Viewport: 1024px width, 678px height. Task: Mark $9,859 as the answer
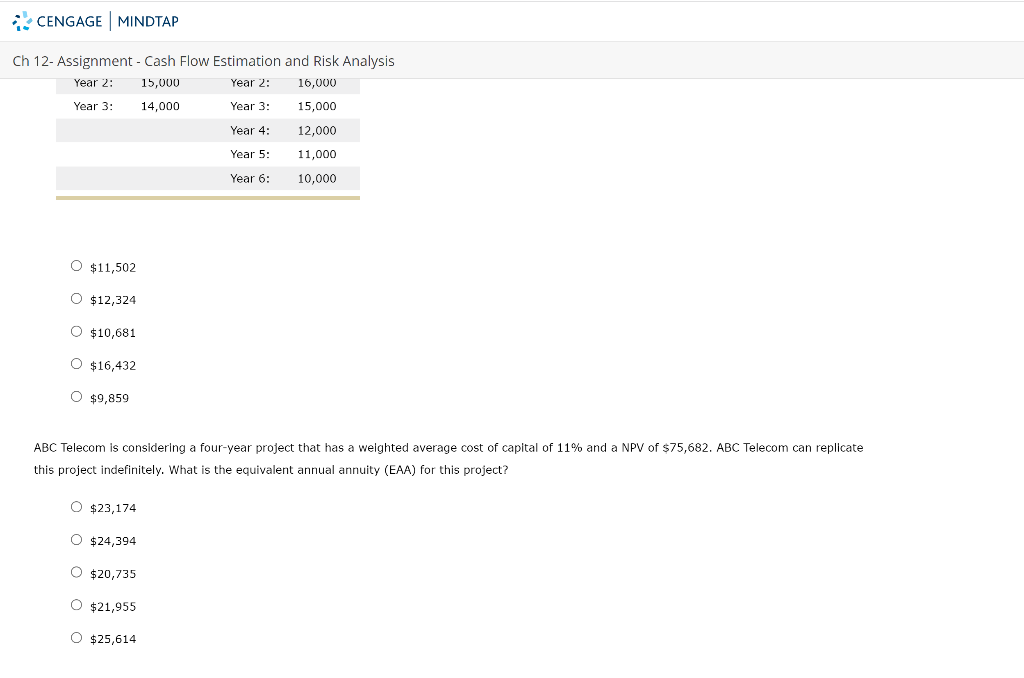pyautogui.click(x=76, y=396)
